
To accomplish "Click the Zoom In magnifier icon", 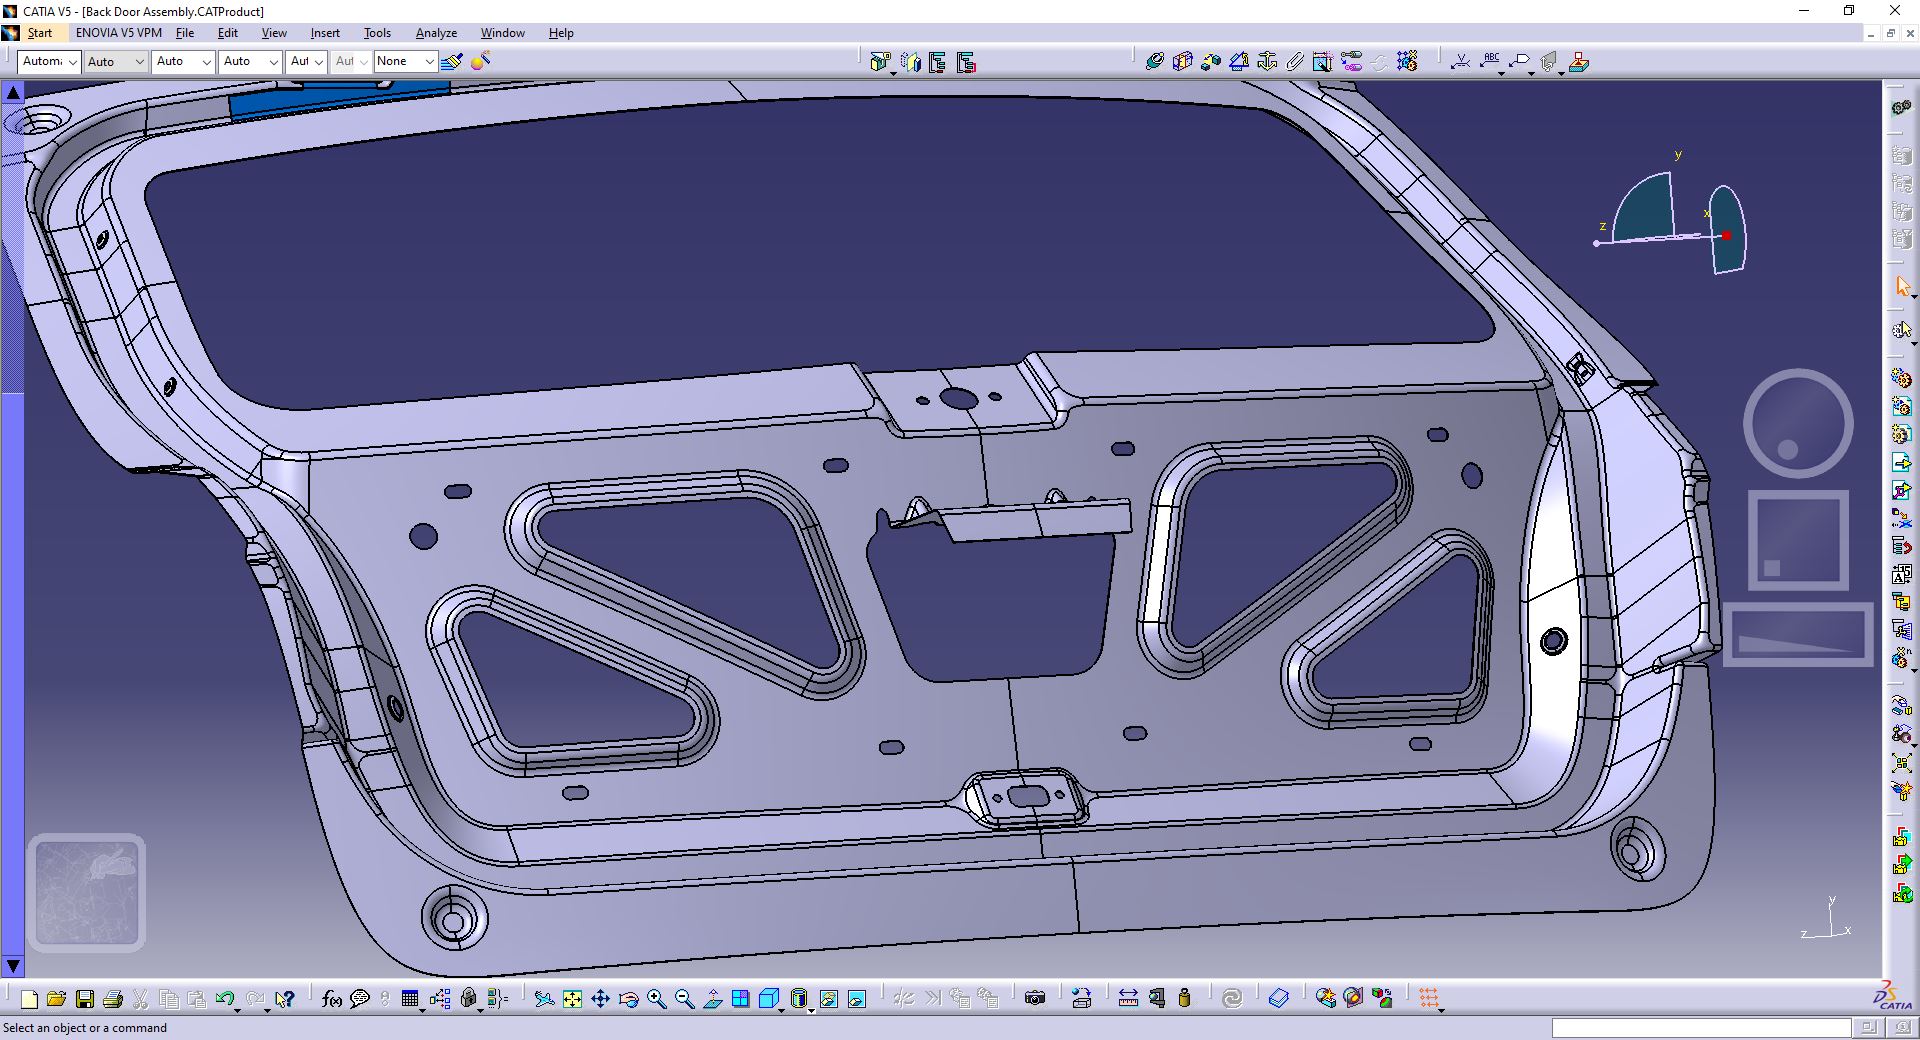I will pyautogui.click(x=657, y=998).
